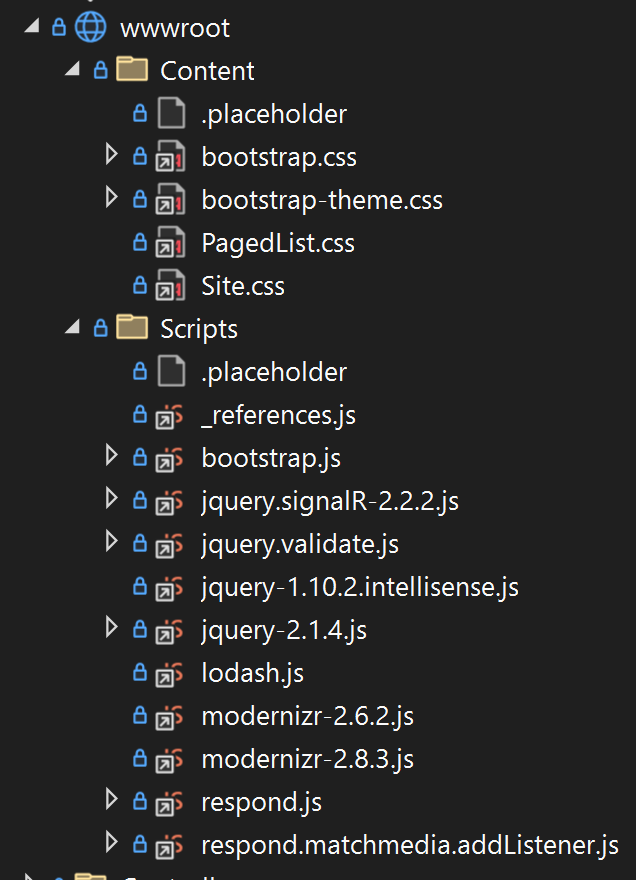Viewport: 636px width, 880px height.
Task: Select .placeholder name in Content folder
Action: click(x=274, y=114)
